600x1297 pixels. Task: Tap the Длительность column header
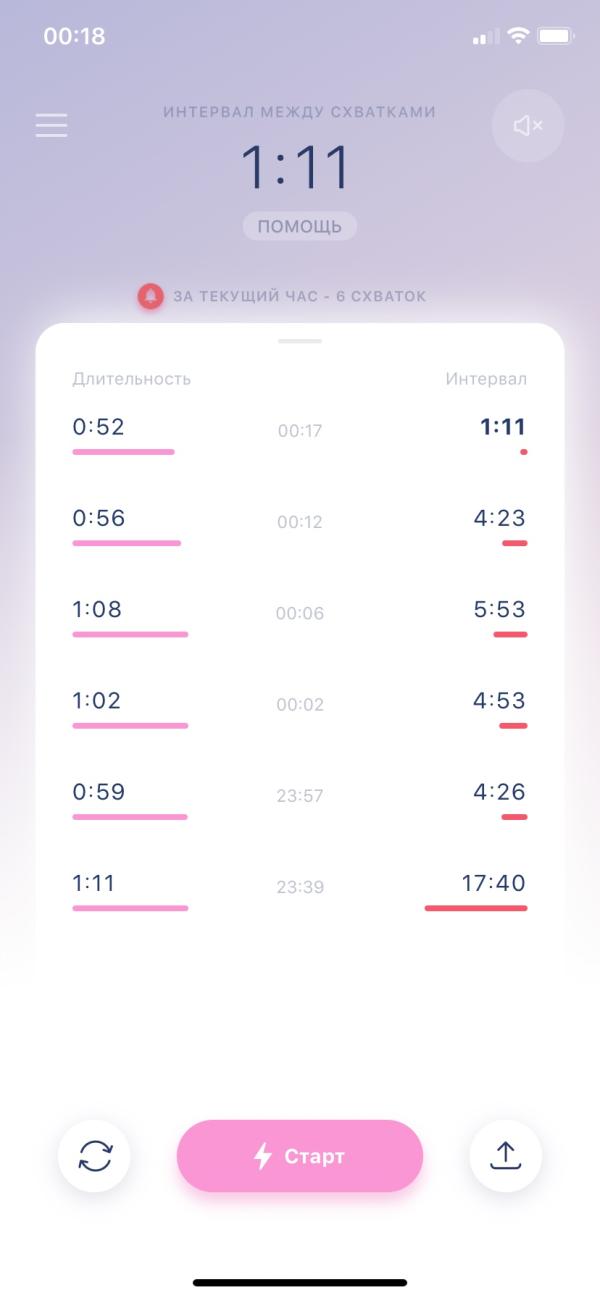(x=131, y=379)
